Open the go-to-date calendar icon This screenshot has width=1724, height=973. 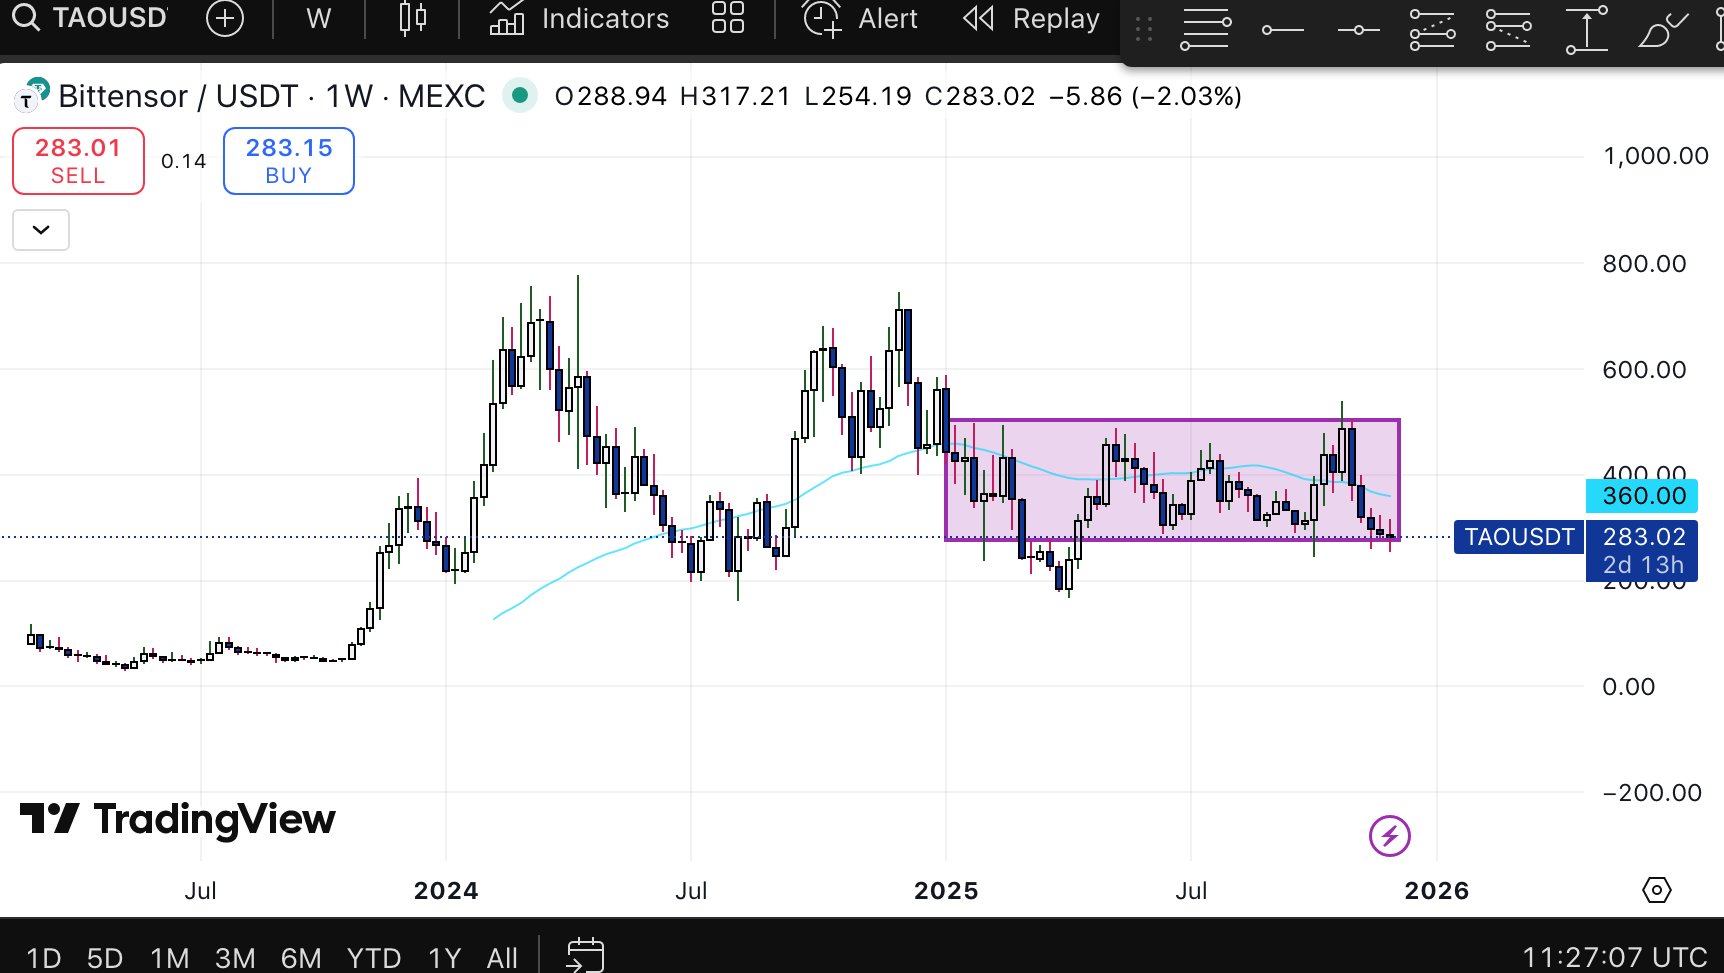[585, 956]
